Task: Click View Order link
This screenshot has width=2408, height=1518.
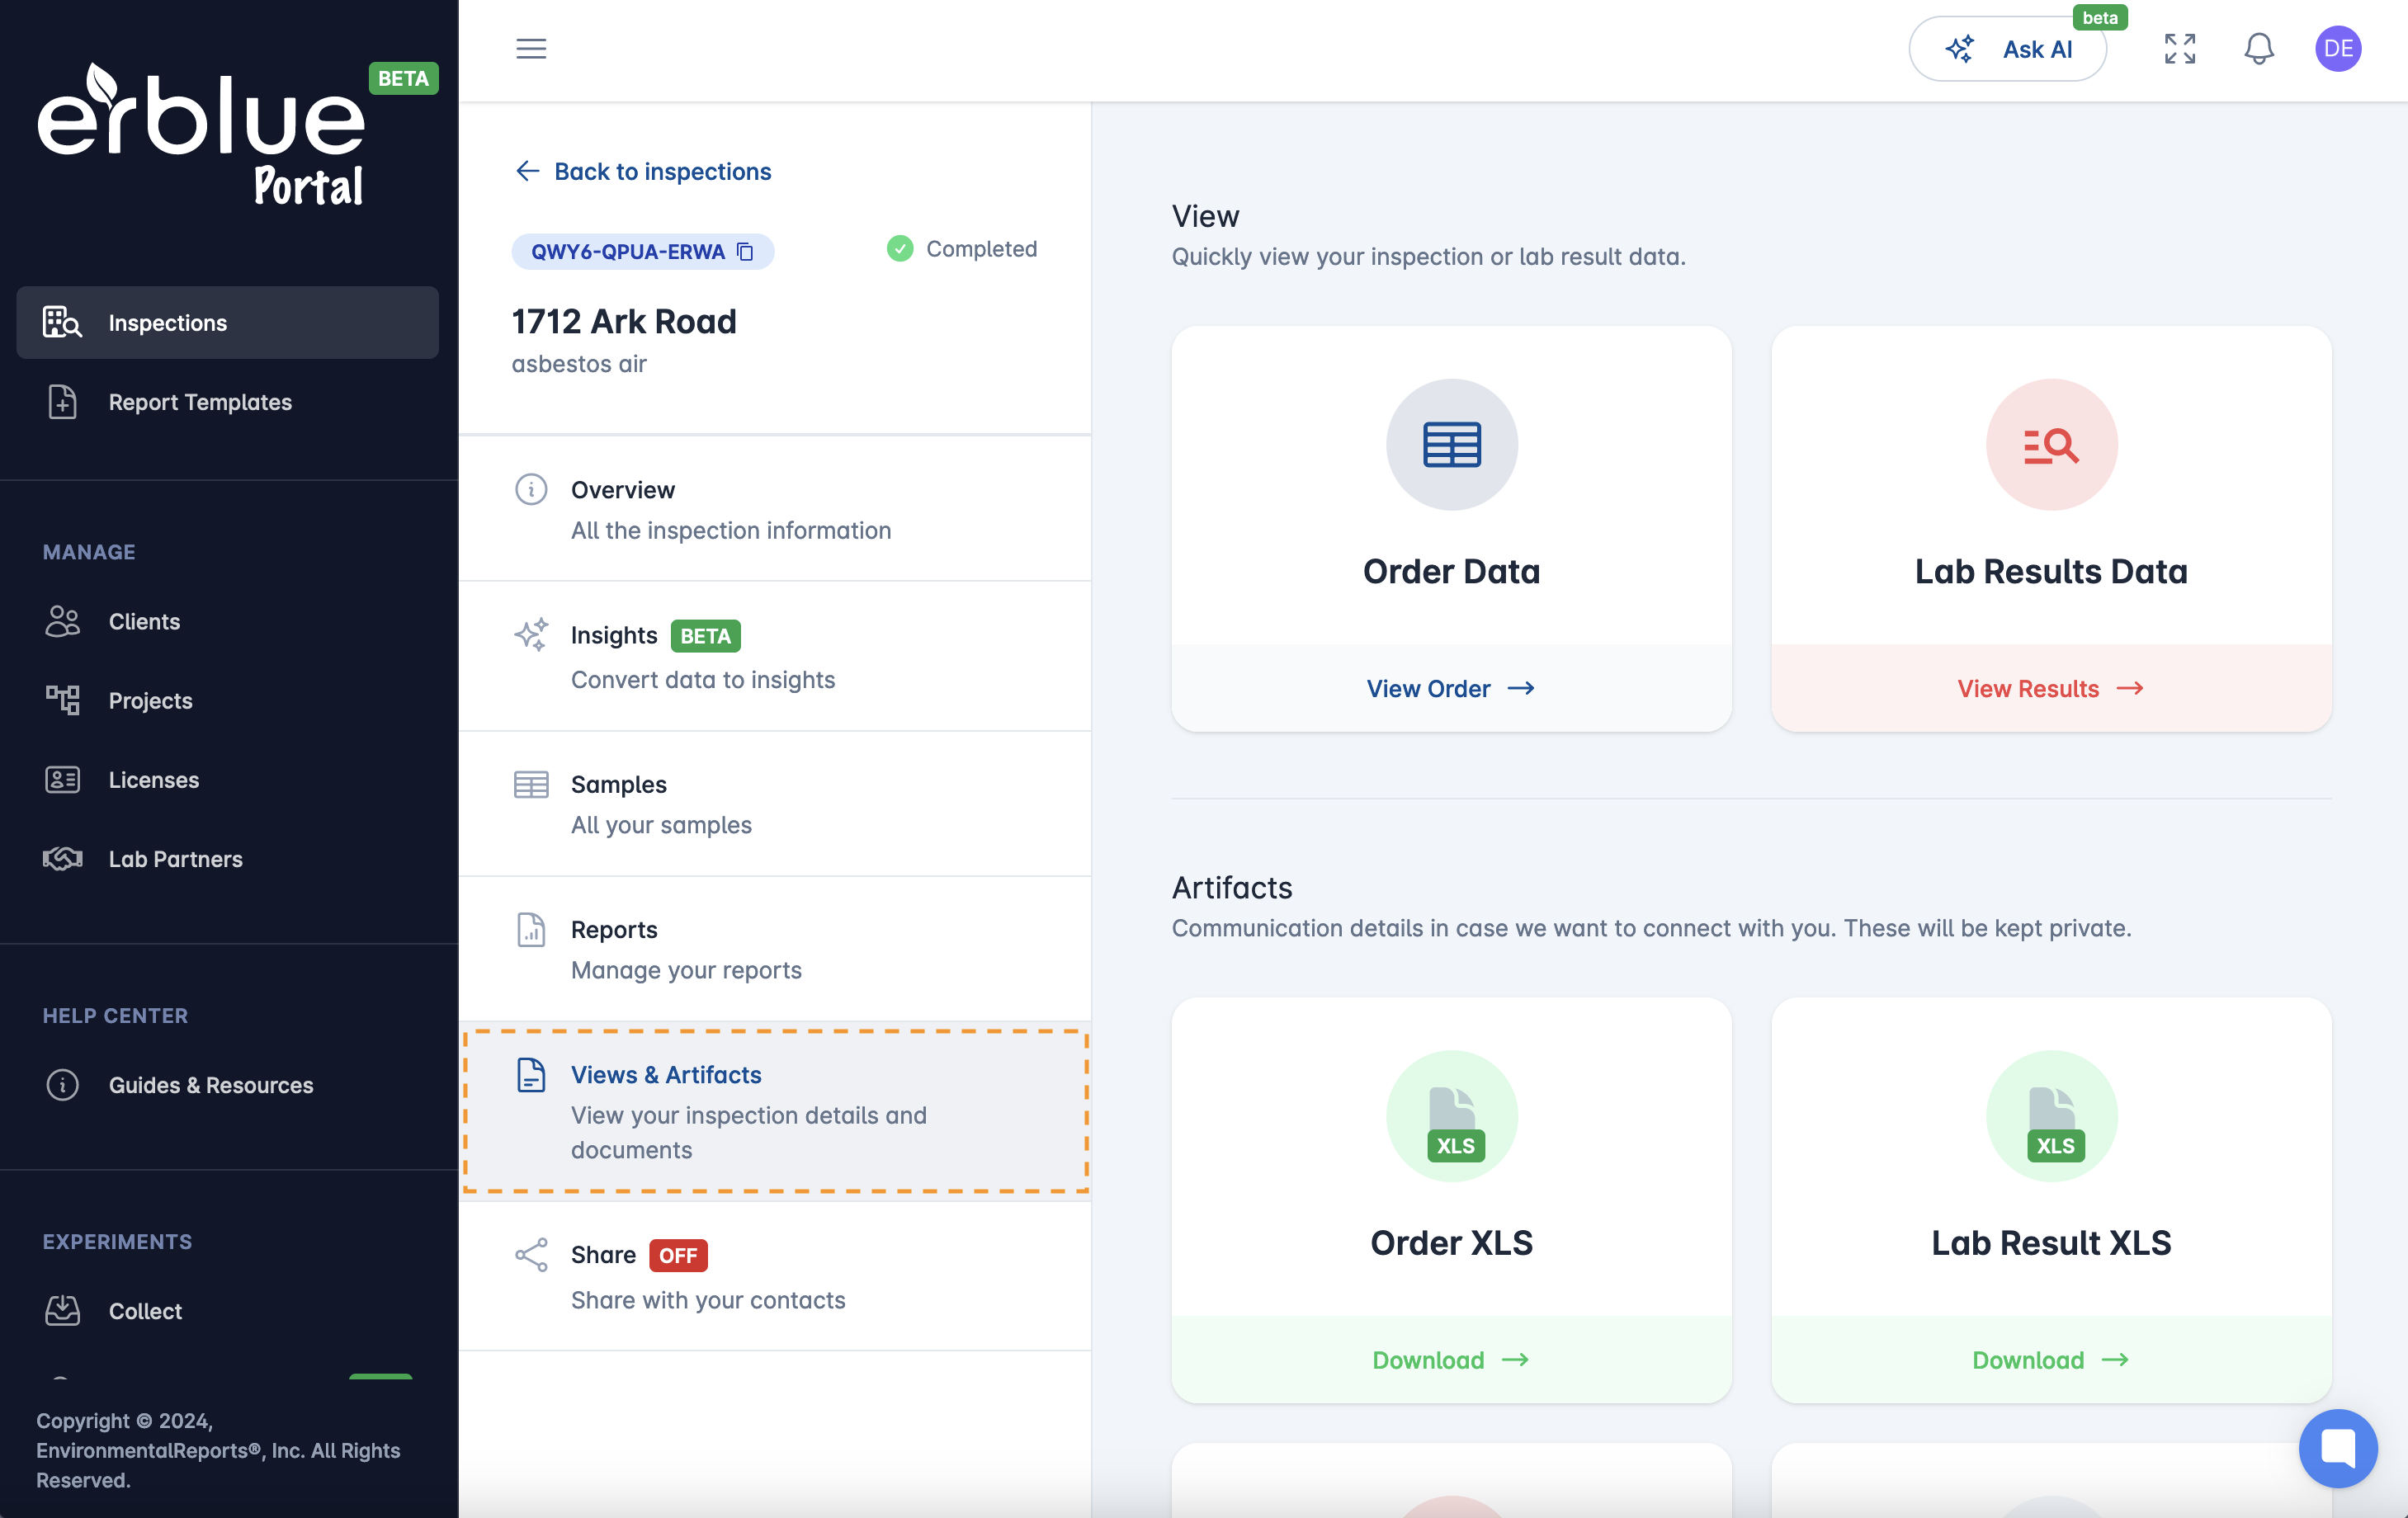Action: 1450,687
